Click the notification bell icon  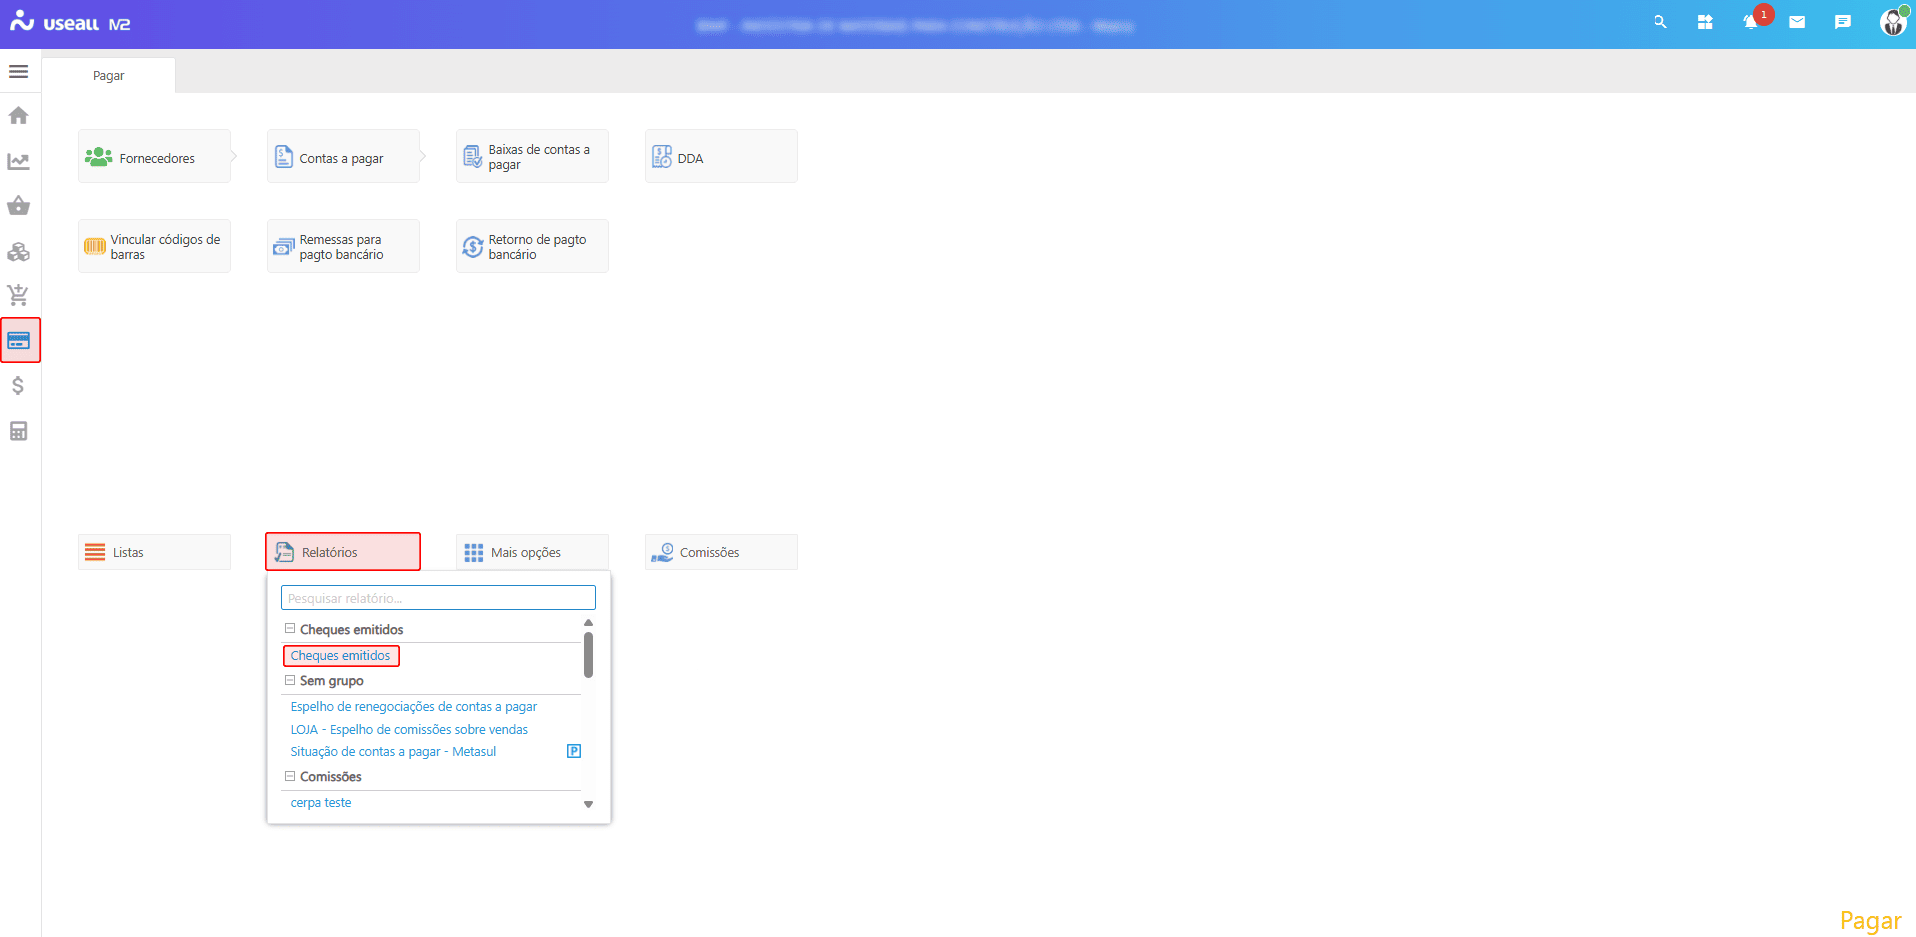click(x=1750, y=22)
